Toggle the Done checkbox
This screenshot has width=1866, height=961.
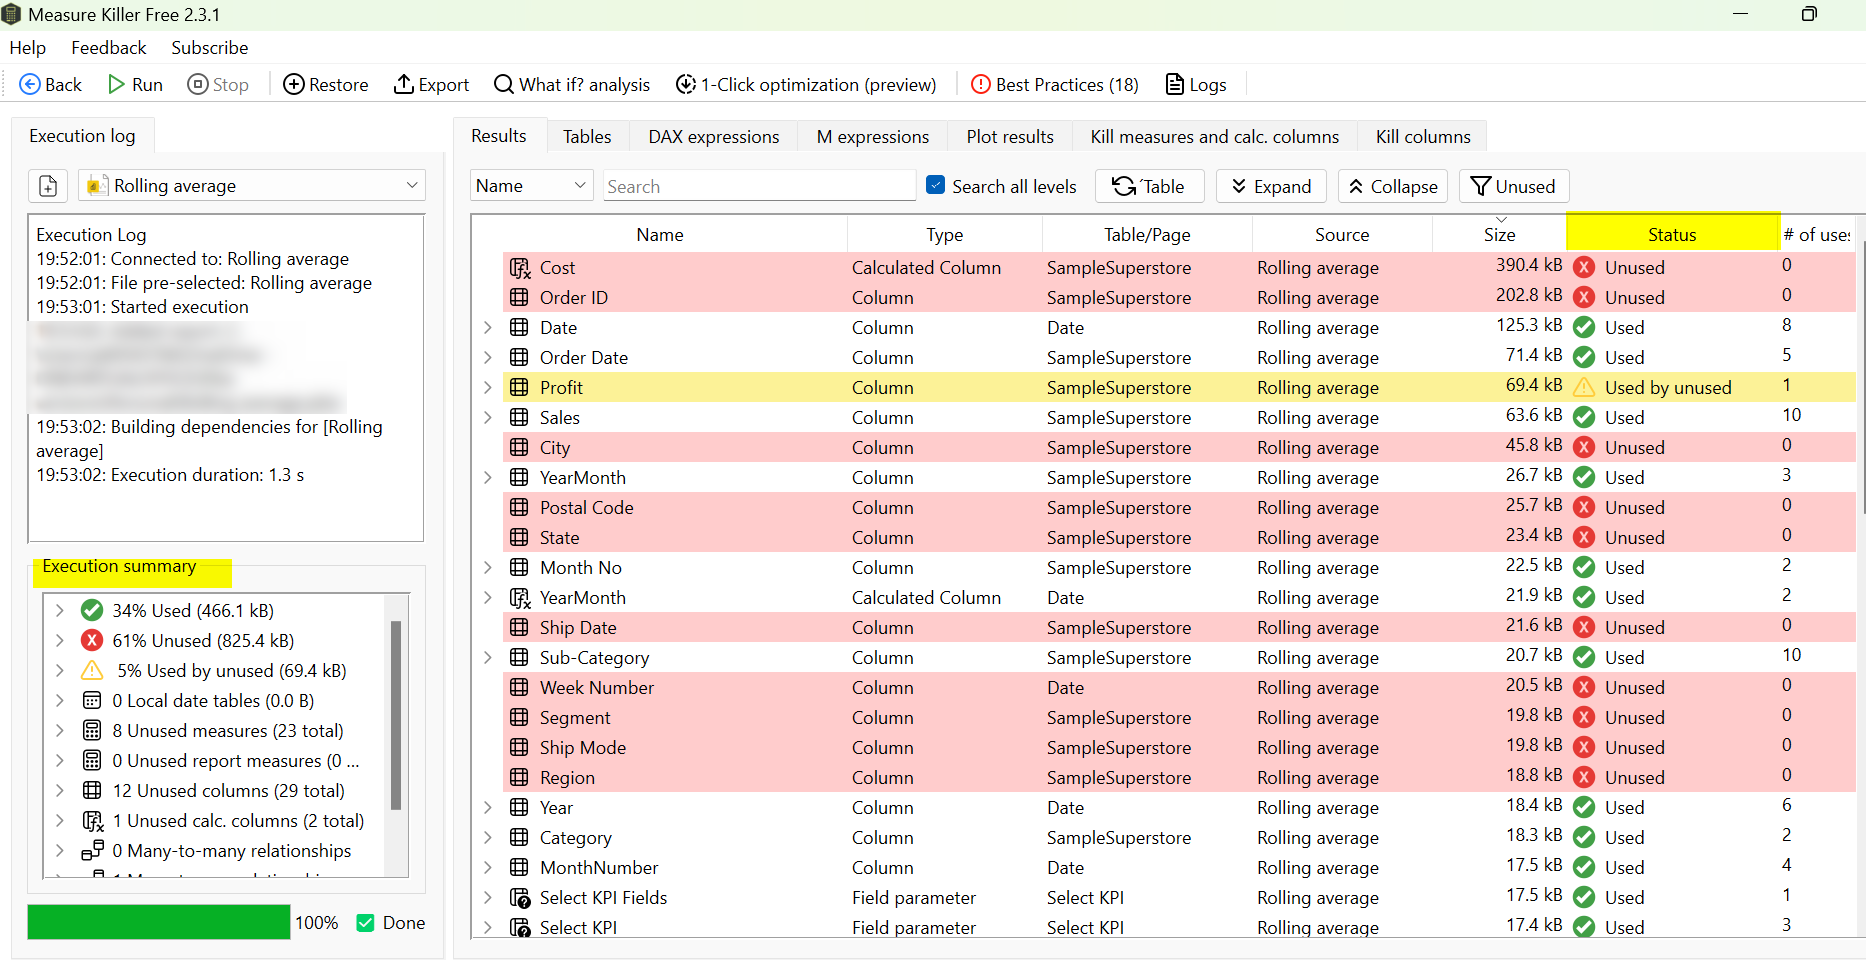coord(366,923)
